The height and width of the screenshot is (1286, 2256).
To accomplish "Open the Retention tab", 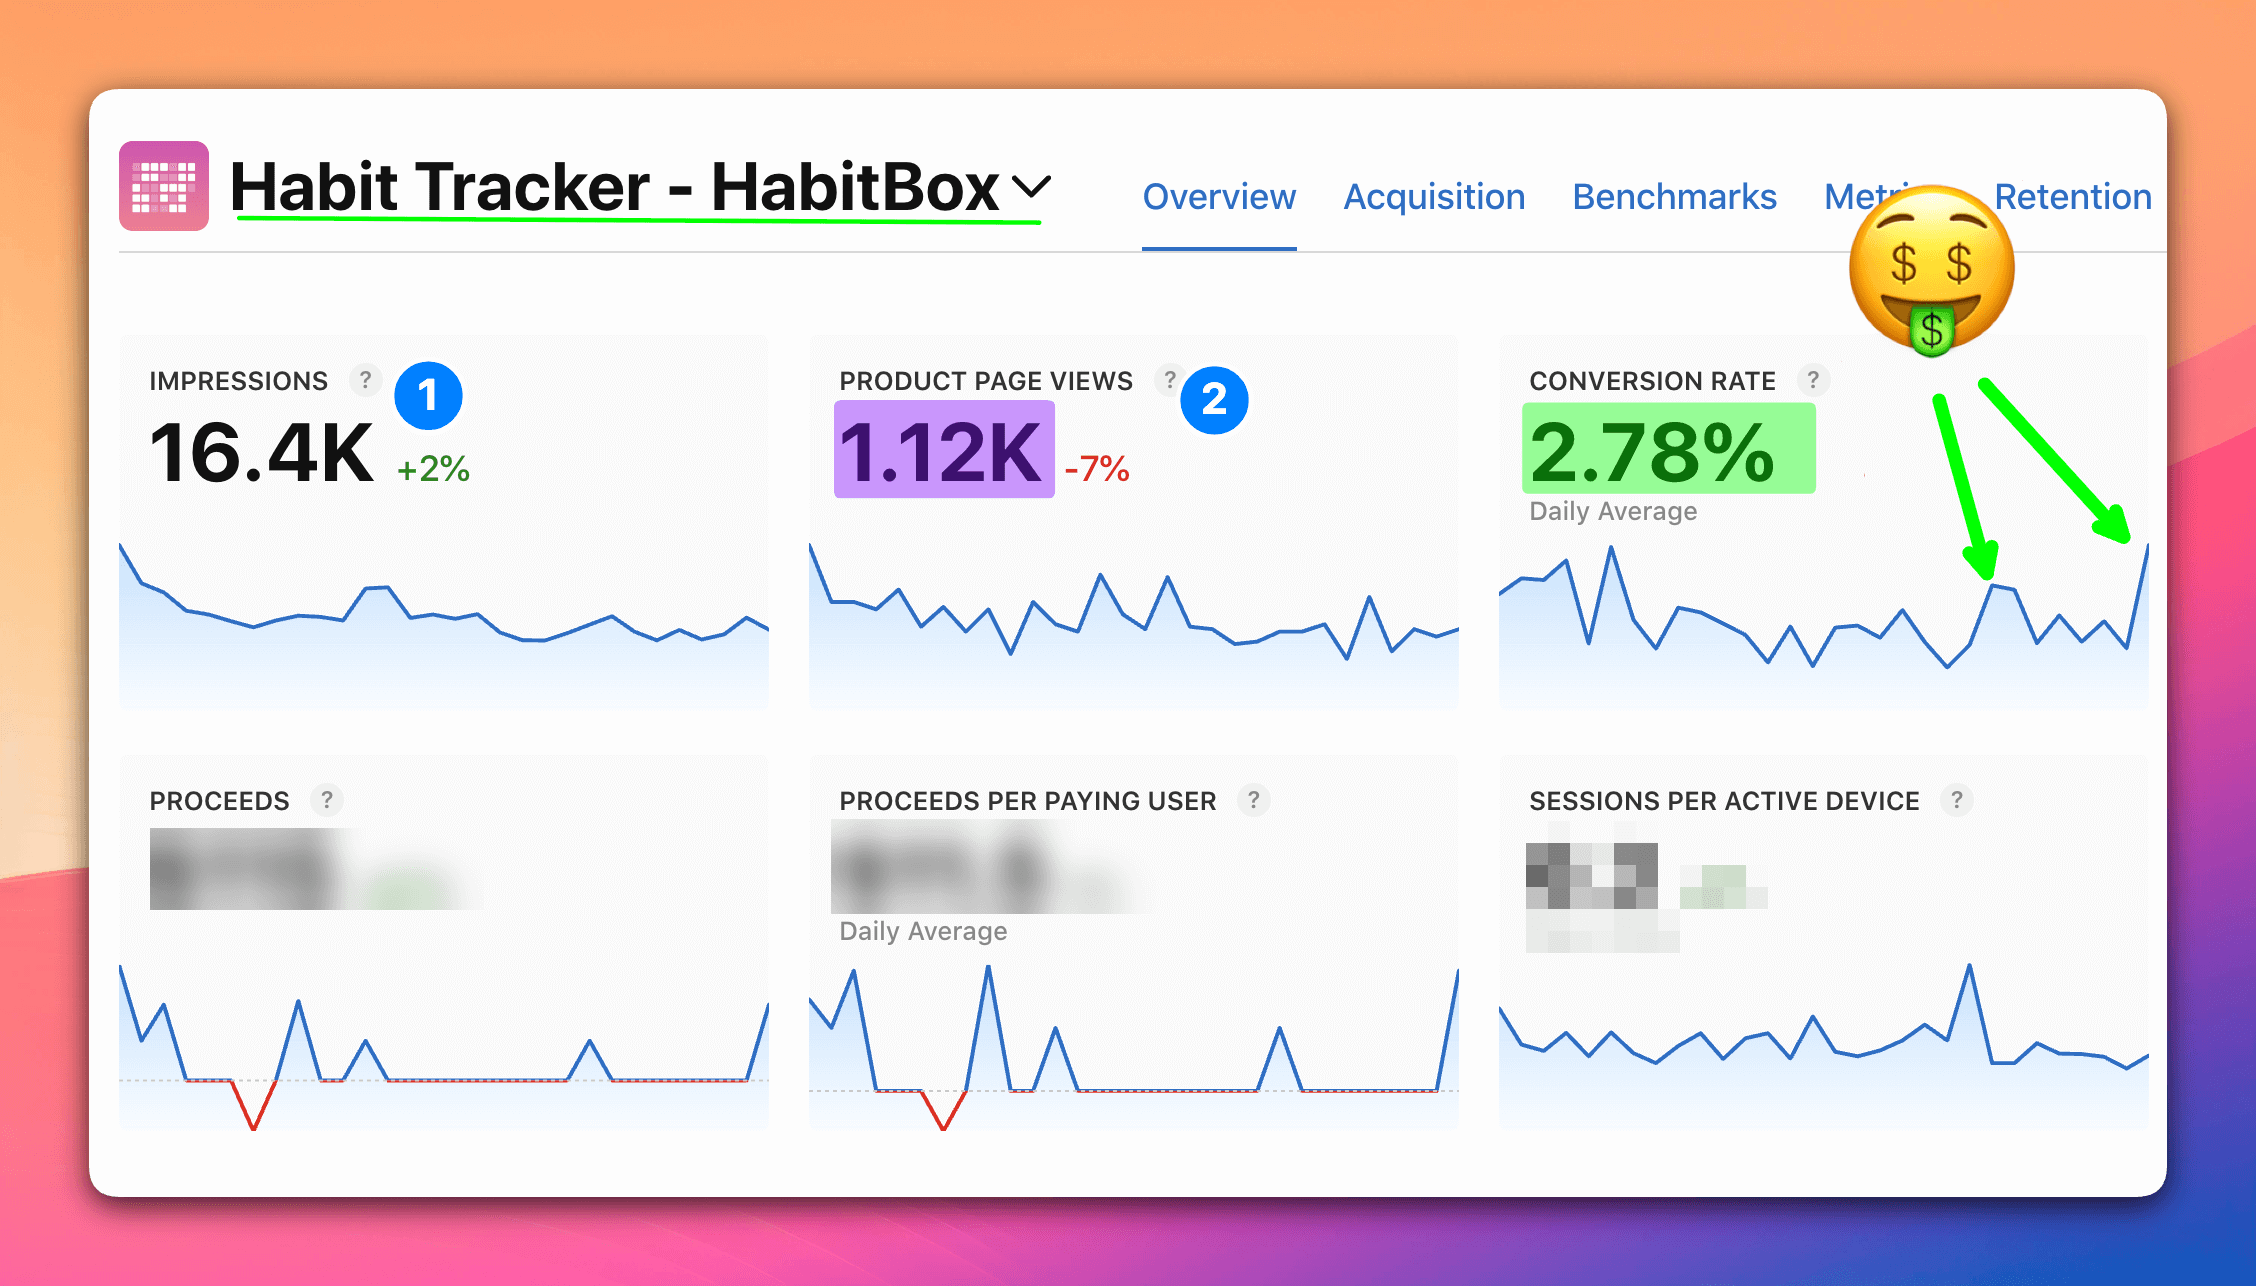I will coord(2072,197).
